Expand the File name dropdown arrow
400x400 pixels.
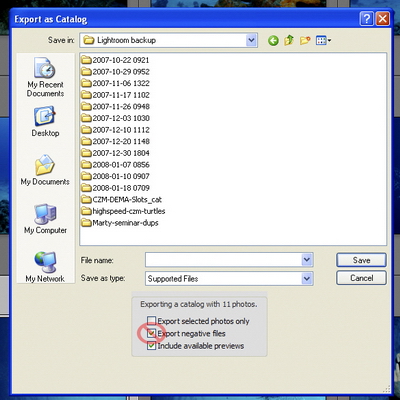point(307,260)
